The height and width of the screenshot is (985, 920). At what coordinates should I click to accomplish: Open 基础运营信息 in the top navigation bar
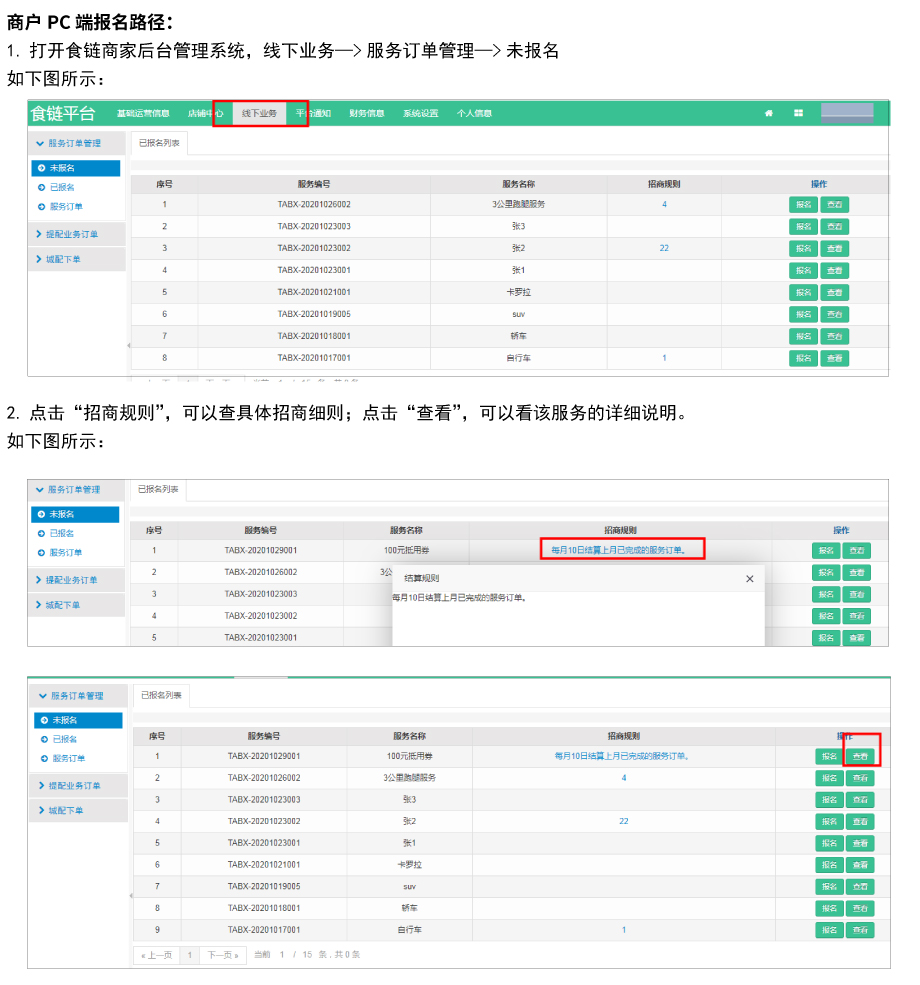(x=143, y=113)
